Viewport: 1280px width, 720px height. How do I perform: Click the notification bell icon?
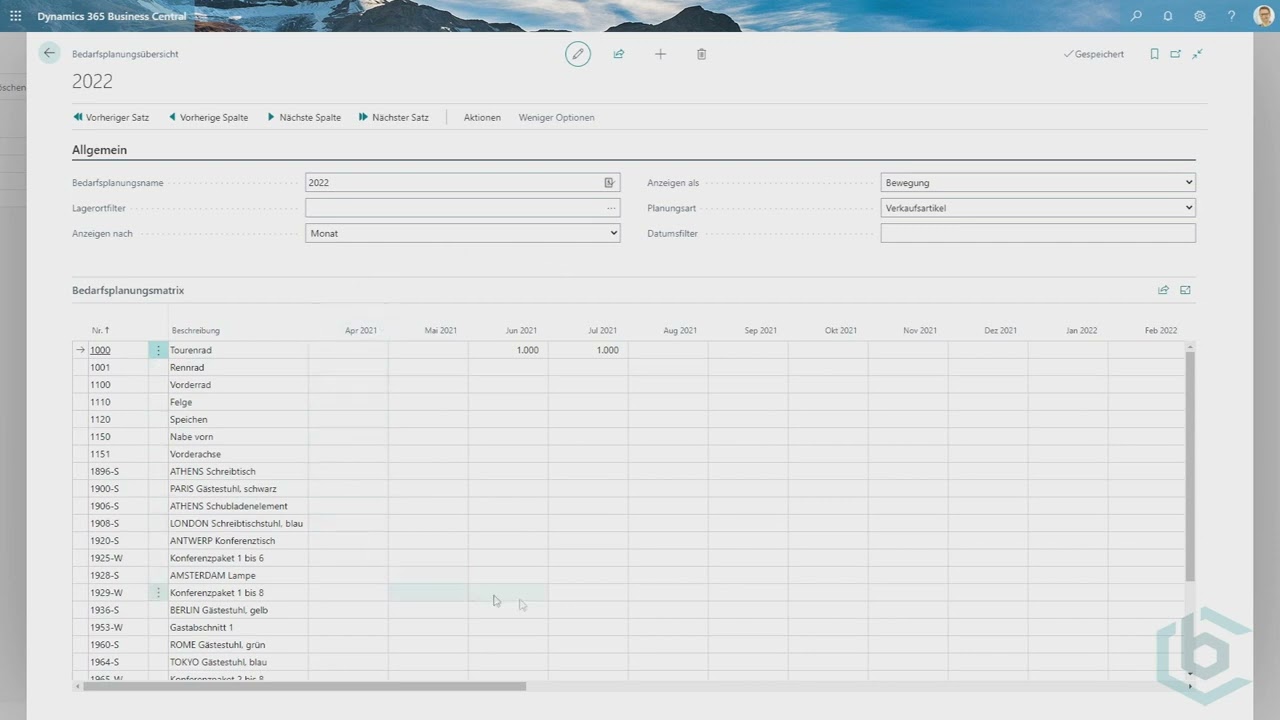point(1167,16)
